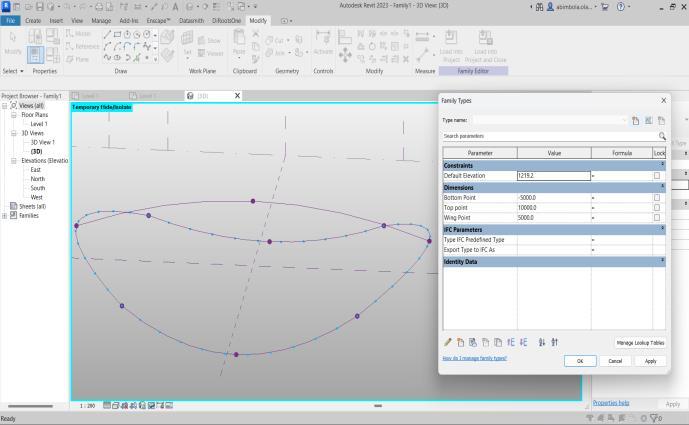Switch to the Enscape ribbon tab
The width and height of the screenshot is (689, 425).
click(158, 21)
